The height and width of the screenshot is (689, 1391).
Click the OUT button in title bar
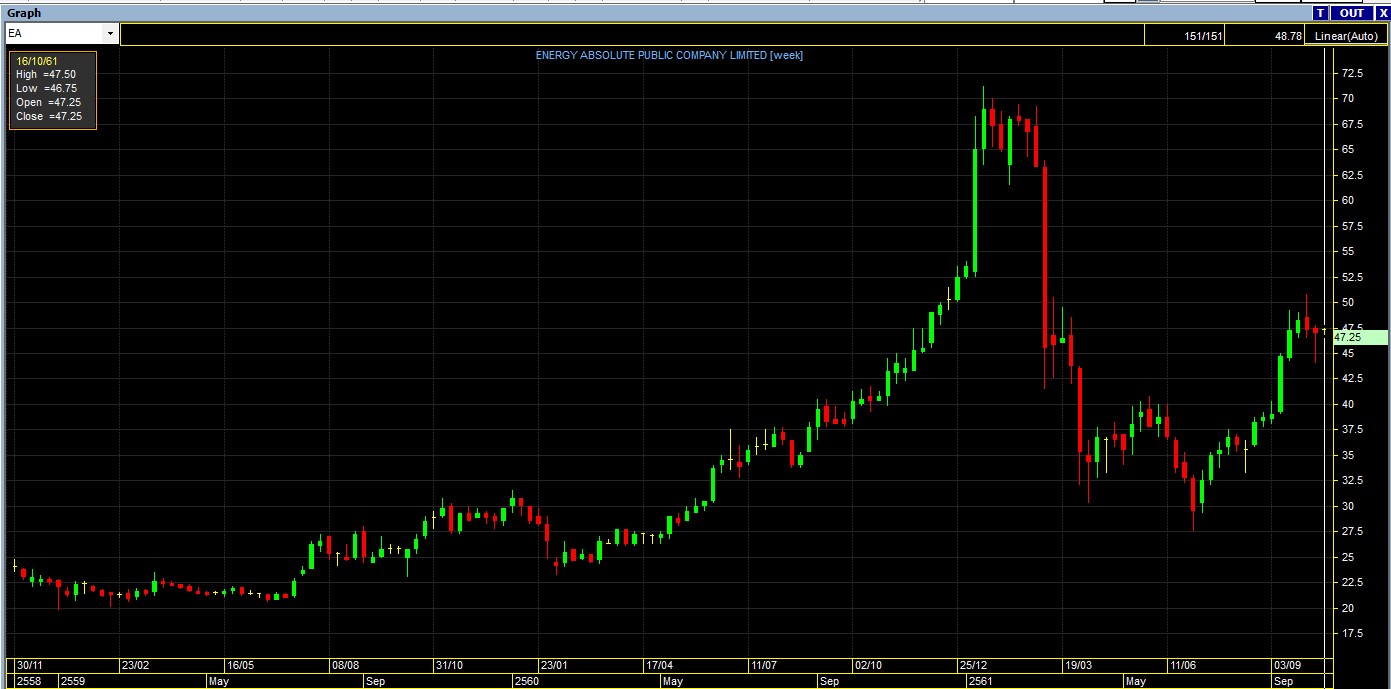pos(1352,13)
